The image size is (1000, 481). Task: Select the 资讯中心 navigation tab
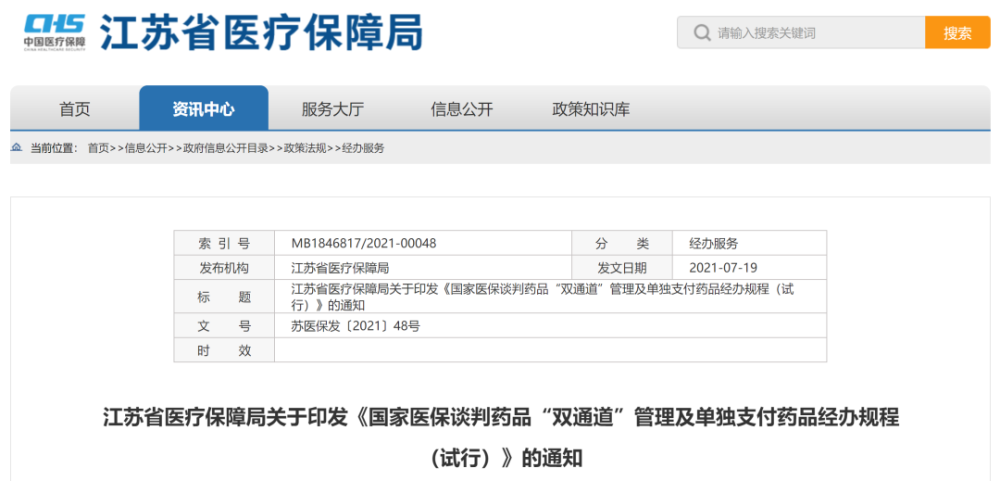203,108
